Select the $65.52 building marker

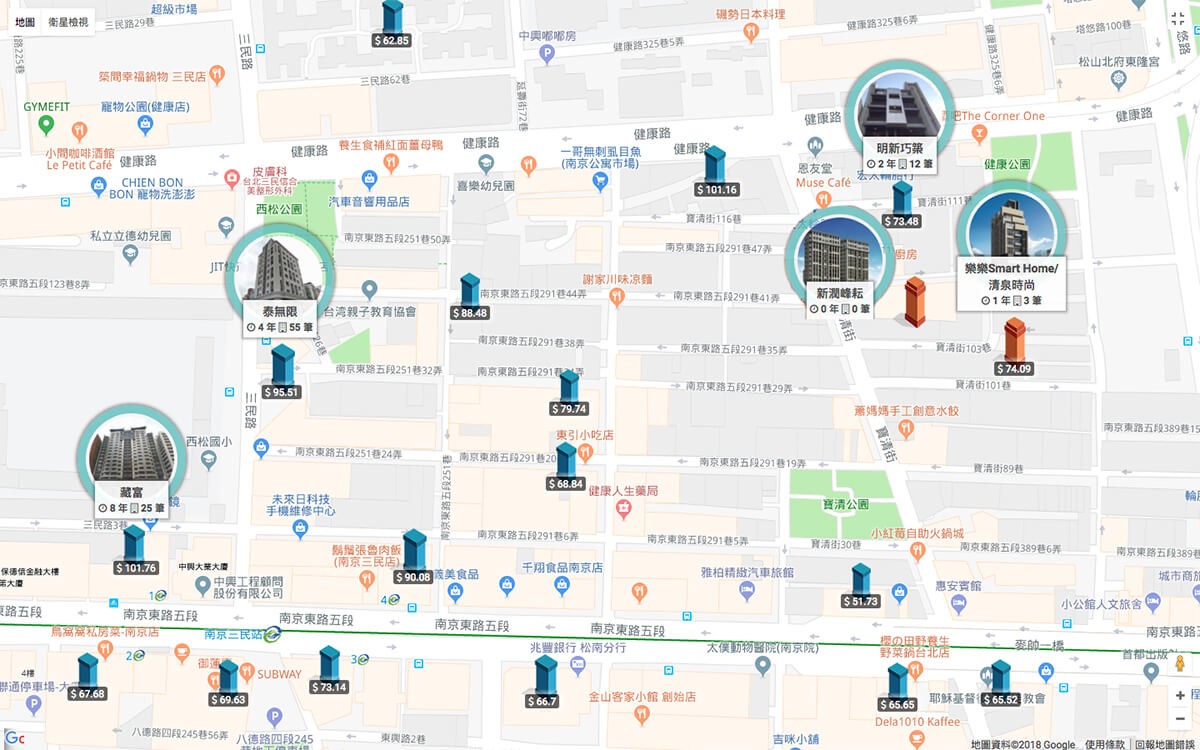[x=1000, y=684]
